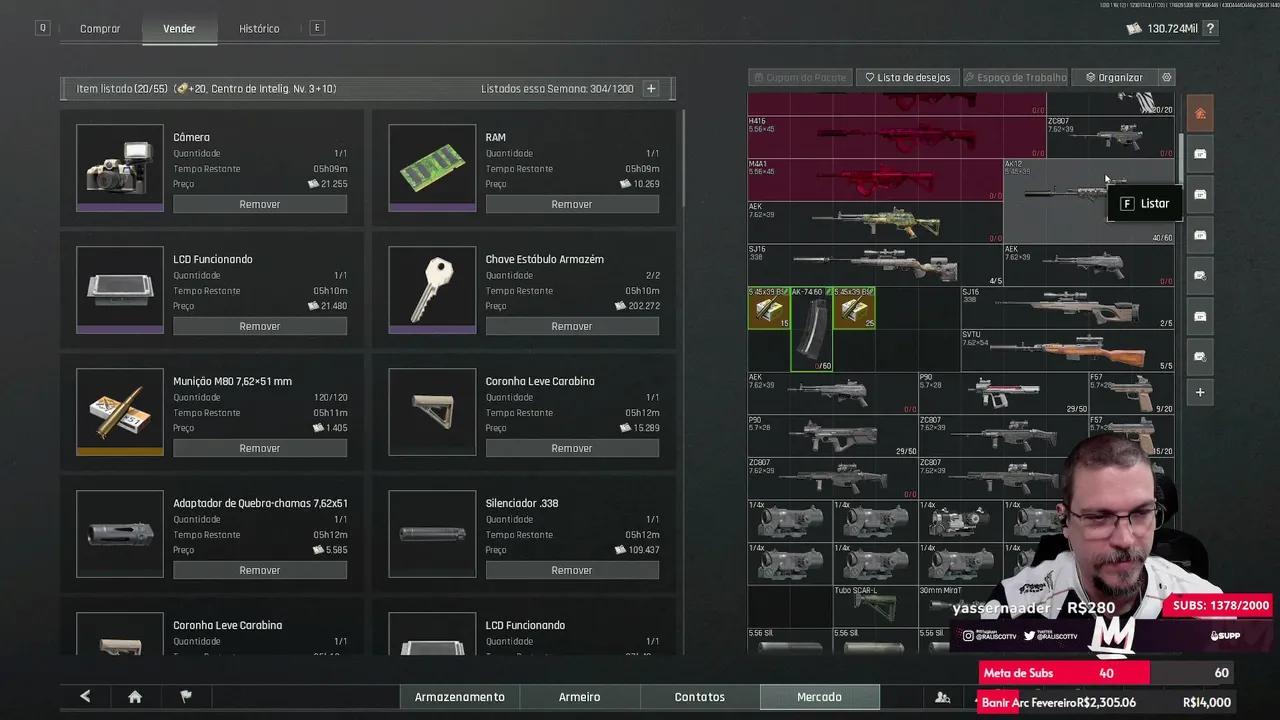
Task: Go to the home screen icon
Action: click(135, 697)
